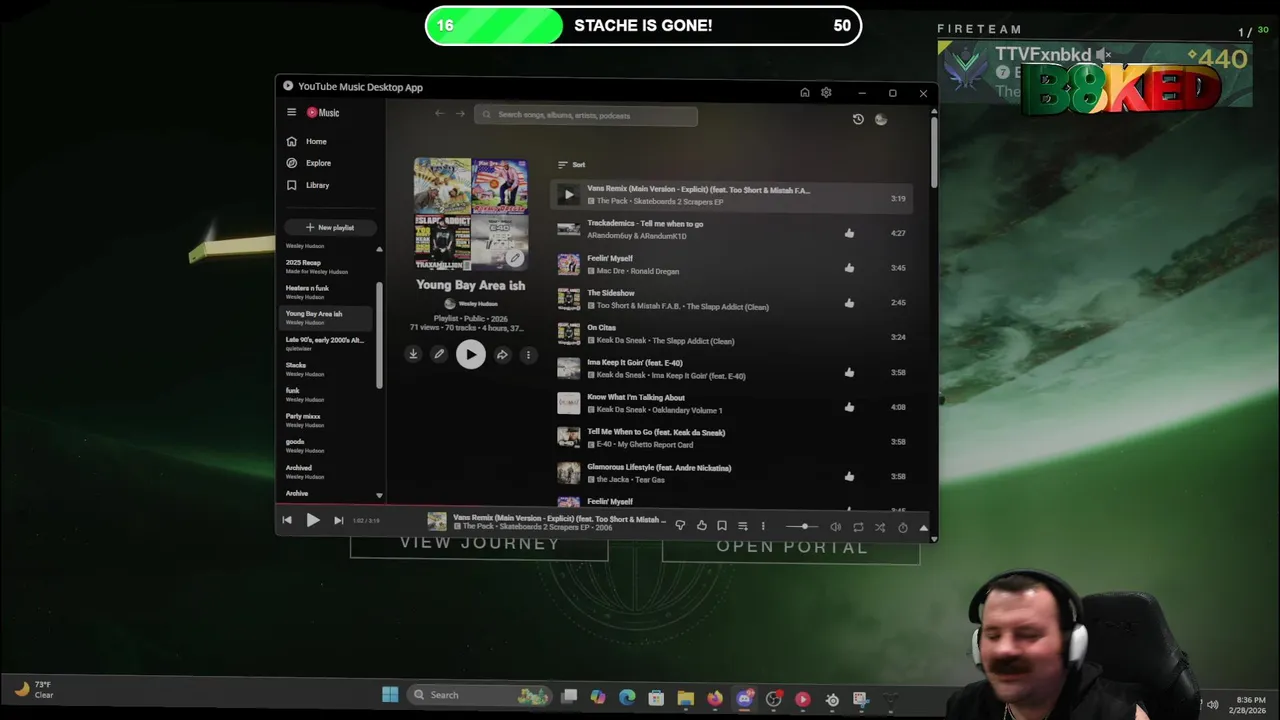This screenshot has width=1280, height=720.
Task: Open File Explorer from the taskbar
Action: click(x=685, y=698)
